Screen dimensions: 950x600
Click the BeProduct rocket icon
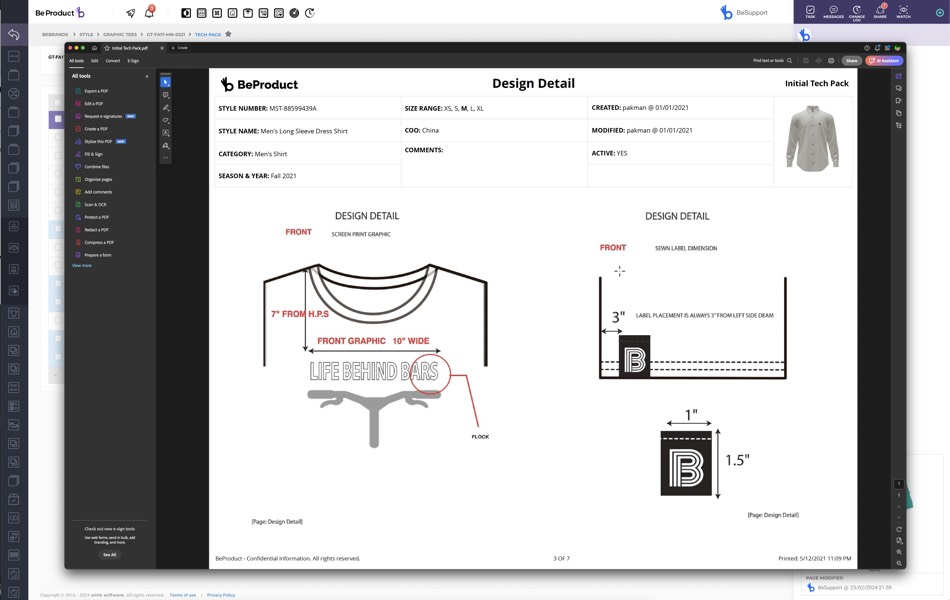(131, 13)
